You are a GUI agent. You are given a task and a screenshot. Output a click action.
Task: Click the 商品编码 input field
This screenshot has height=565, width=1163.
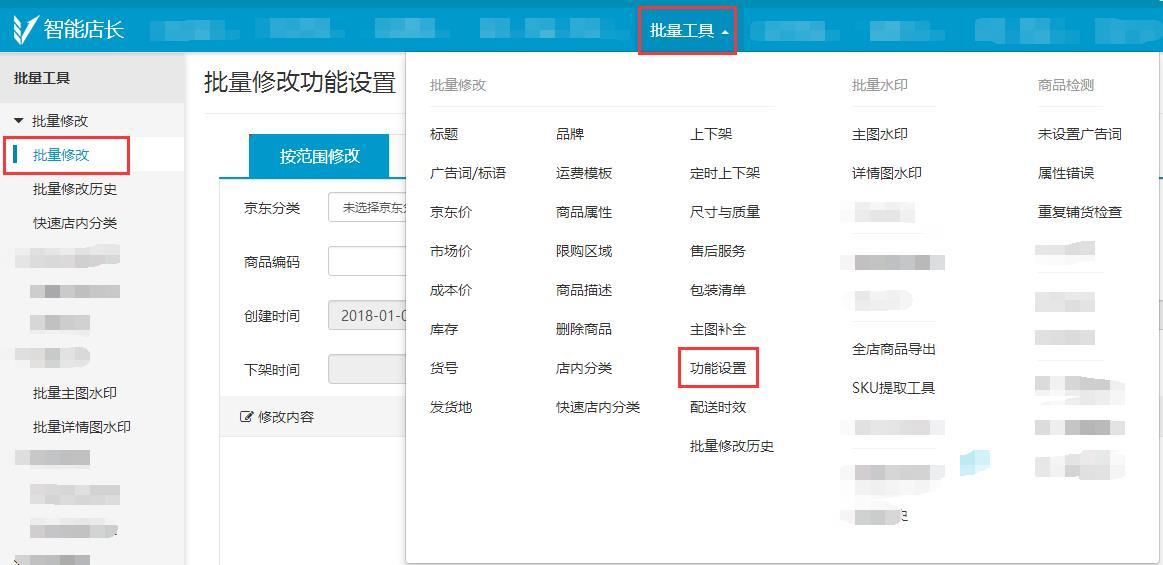point(368,262)
